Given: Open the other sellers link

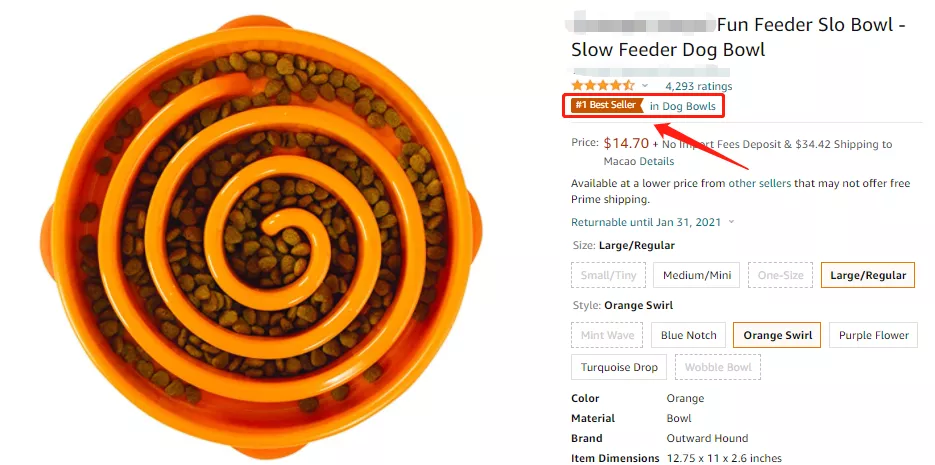Looking at the screenshot, I should pyautogui.click(x=760, y=183).
